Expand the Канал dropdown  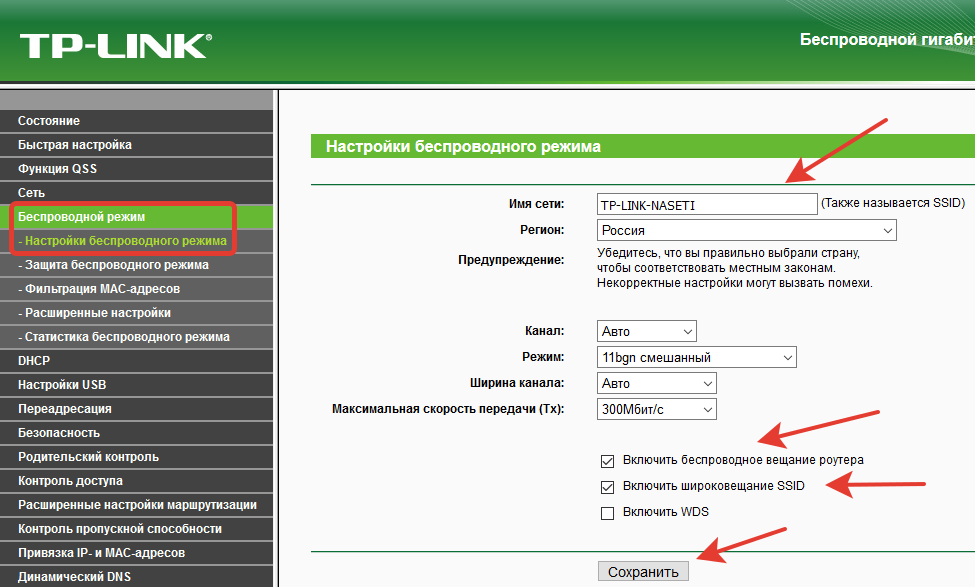(x=647, y=331)
